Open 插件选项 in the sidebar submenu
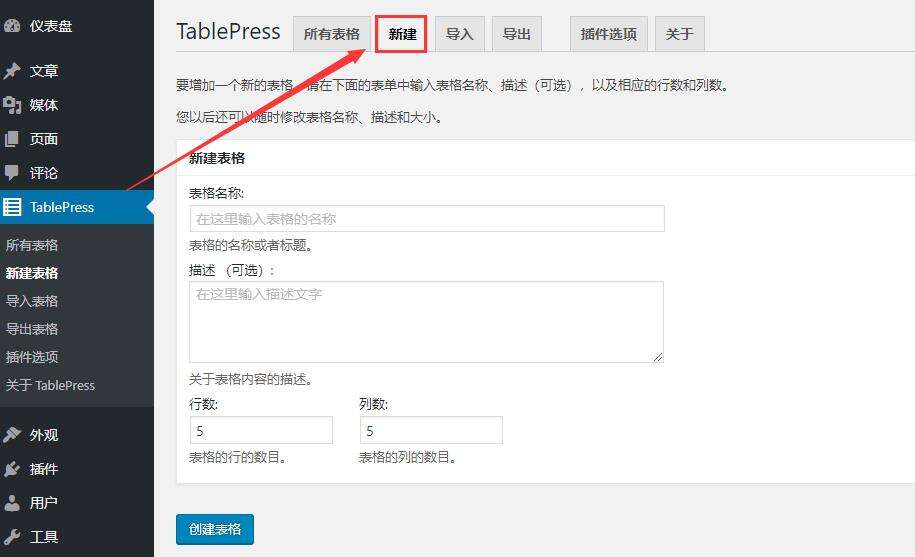 point(32,357)
